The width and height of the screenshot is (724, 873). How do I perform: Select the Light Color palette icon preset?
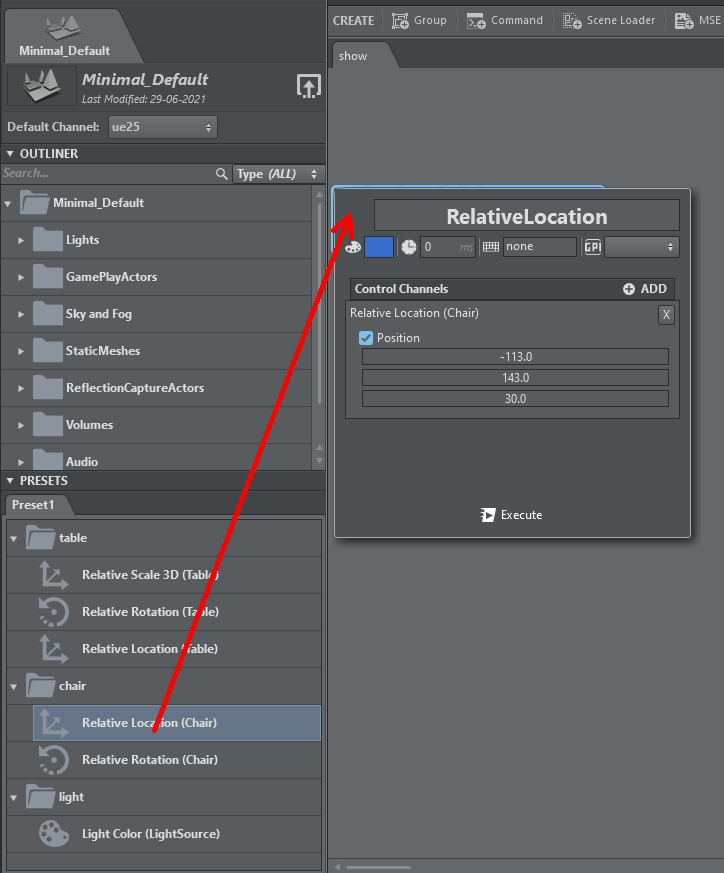53,834
